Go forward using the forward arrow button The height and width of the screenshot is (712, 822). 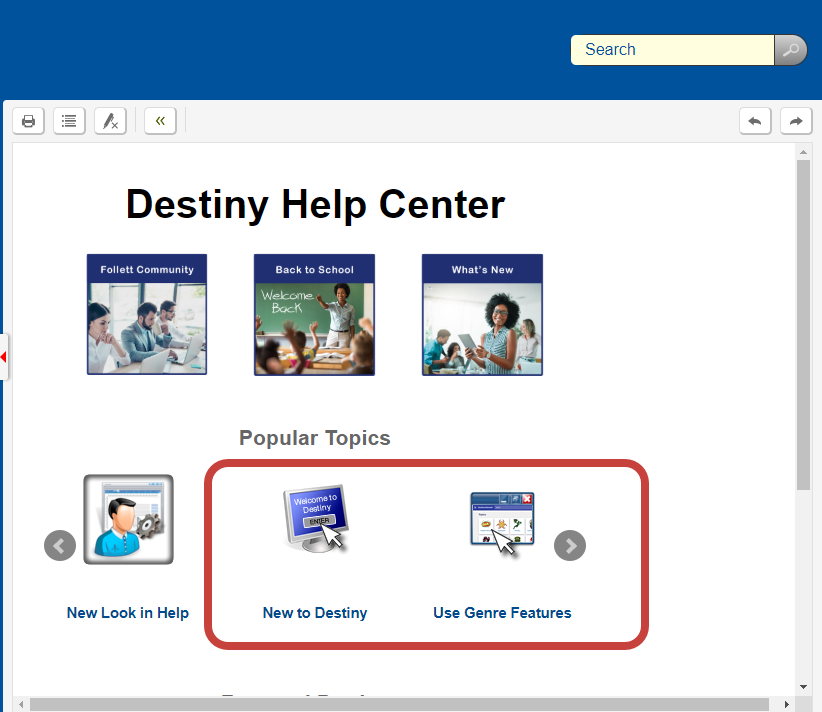coord(796,121)
